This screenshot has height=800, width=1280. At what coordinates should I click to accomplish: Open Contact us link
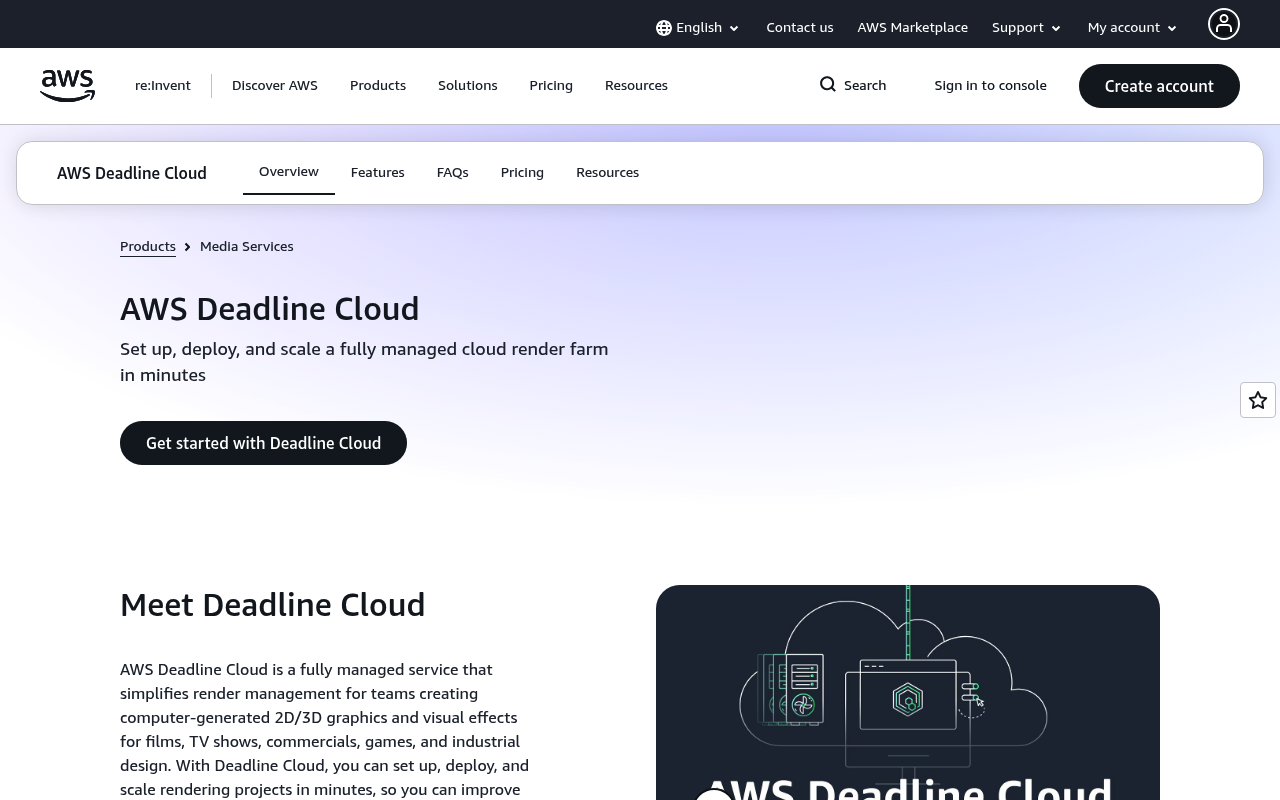tap(800, 28)
